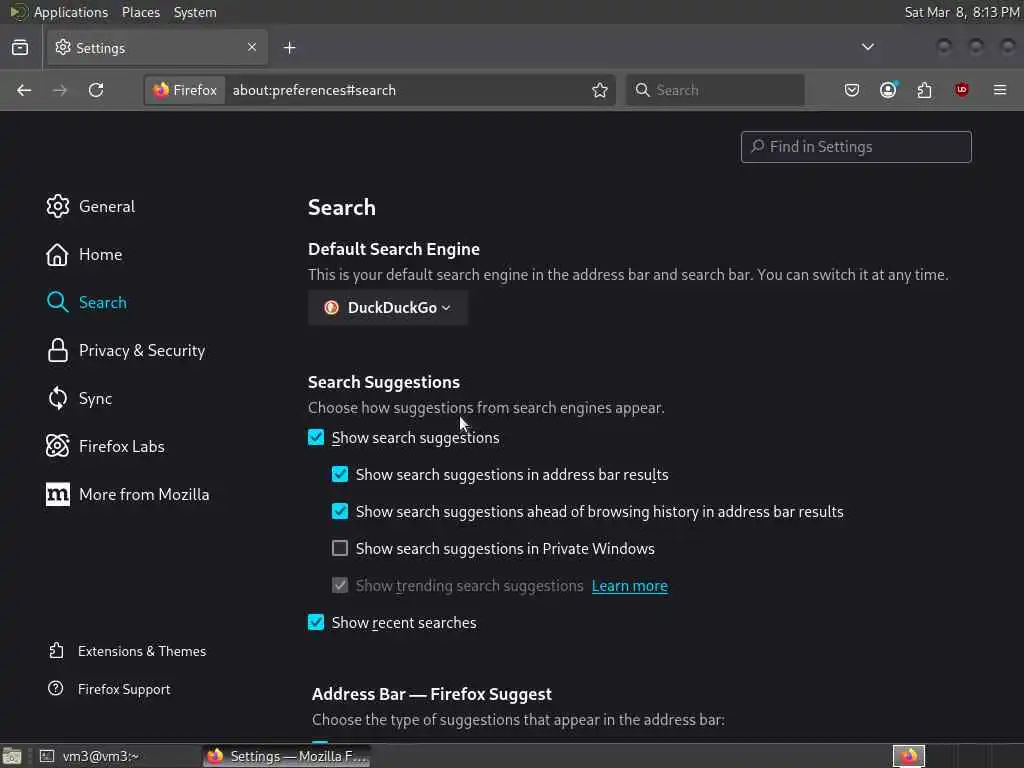Open a new tab with plus button
Image resolution: width=1024 pixels, height=768 pixels.
point(289,47)
